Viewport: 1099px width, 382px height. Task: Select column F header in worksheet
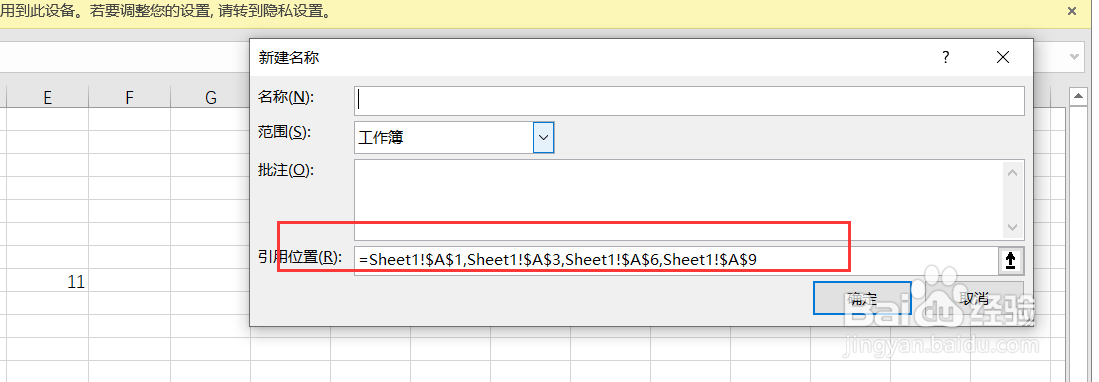pos(130,97)
